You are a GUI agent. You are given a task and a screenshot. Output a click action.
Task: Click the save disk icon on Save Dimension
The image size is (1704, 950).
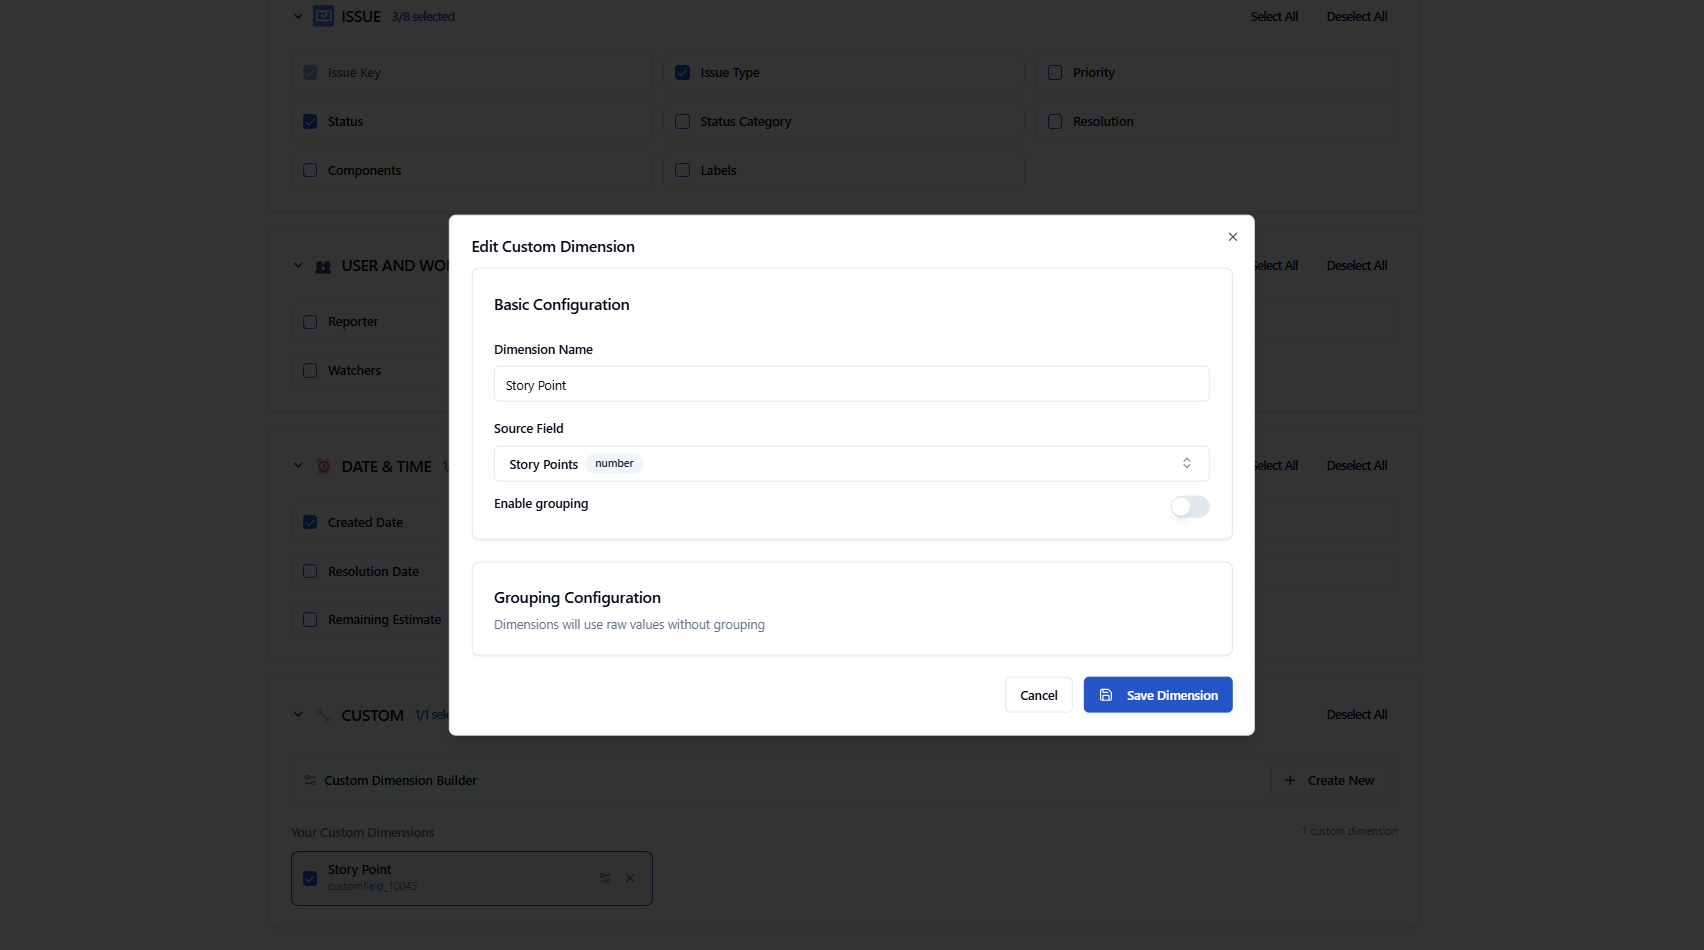pyautogui.click(x=1105, y=694)
